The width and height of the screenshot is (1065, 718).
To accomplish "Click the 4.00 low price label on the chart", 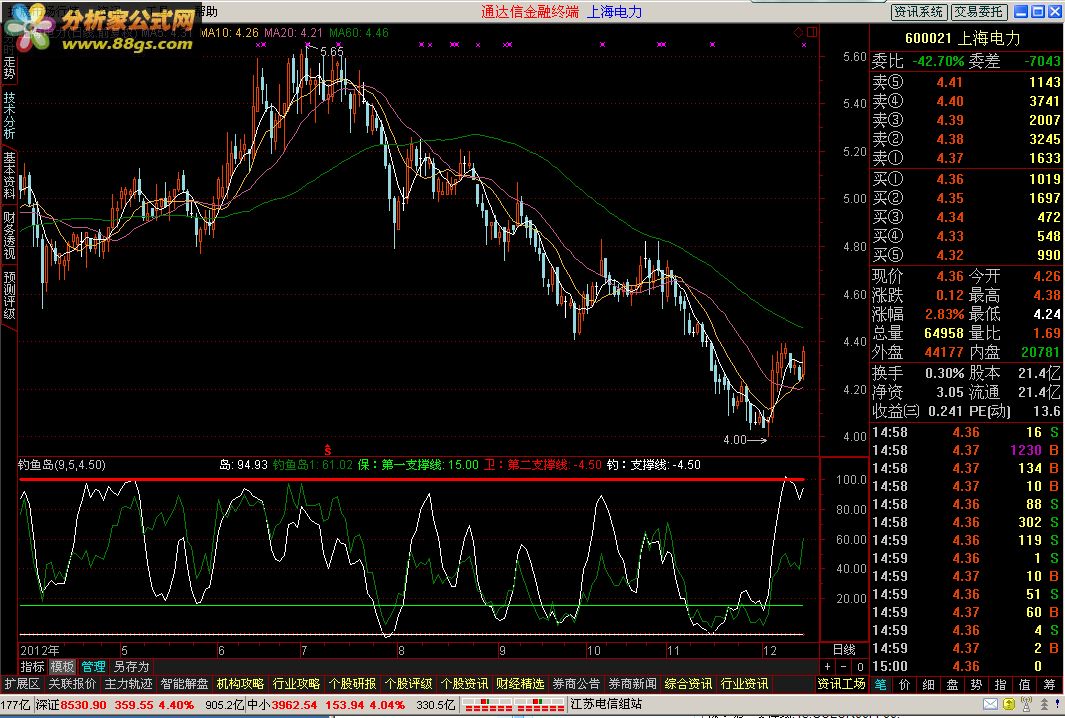I will pyautogui.click(x=735, y=439).
